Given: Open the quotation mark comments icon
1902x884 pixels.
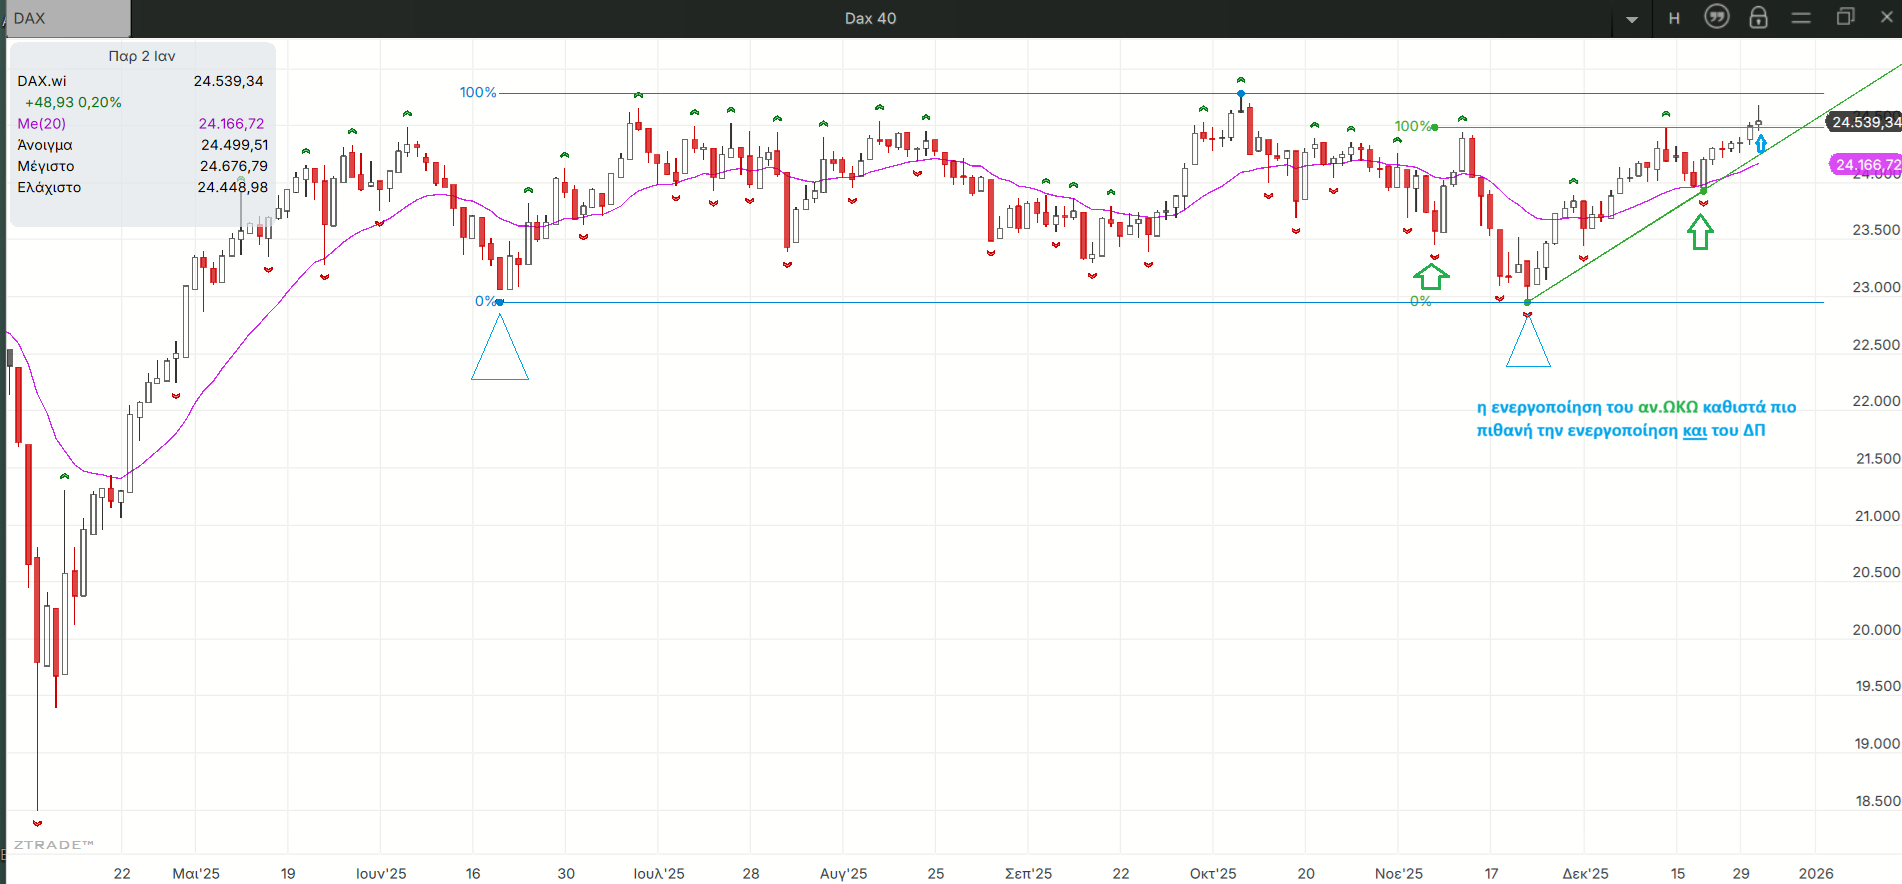Looking at the screenshot, I should pyautogui.click(x=1716, y=18).
